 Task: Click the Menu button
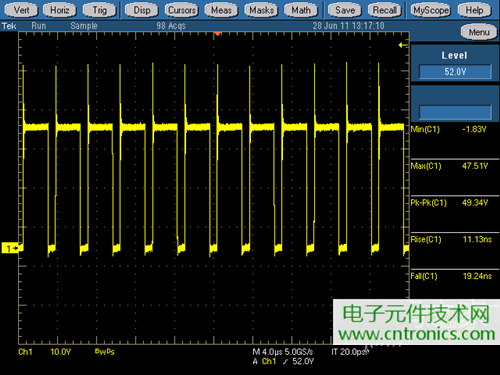point(479,32)
